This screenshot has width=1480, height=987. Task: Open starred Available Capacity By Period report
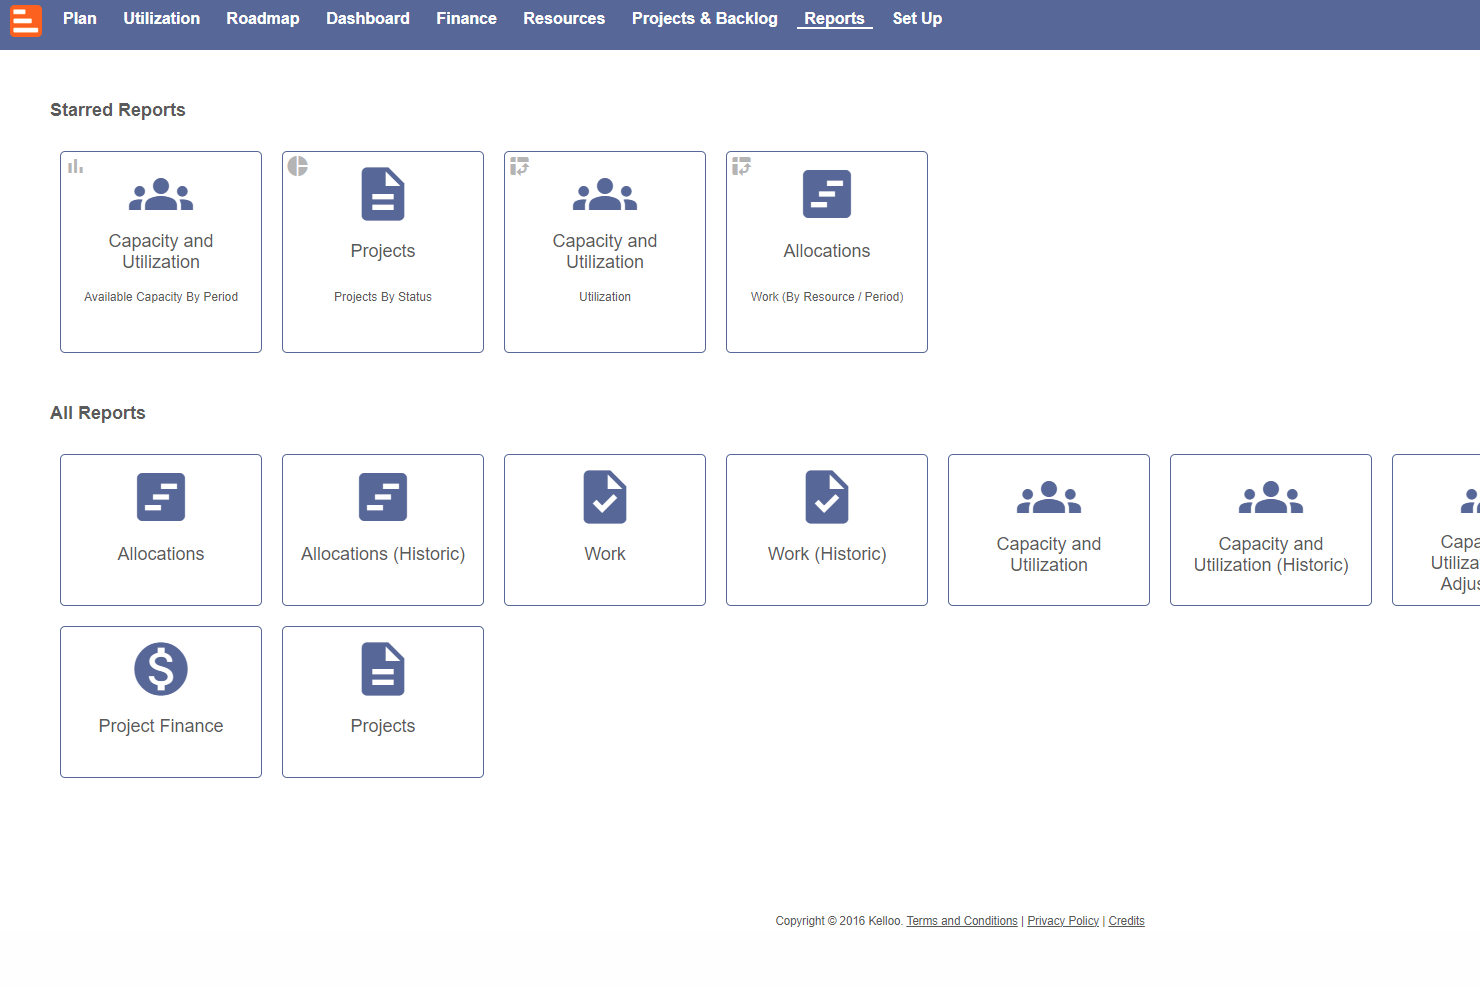click(161, 252)
